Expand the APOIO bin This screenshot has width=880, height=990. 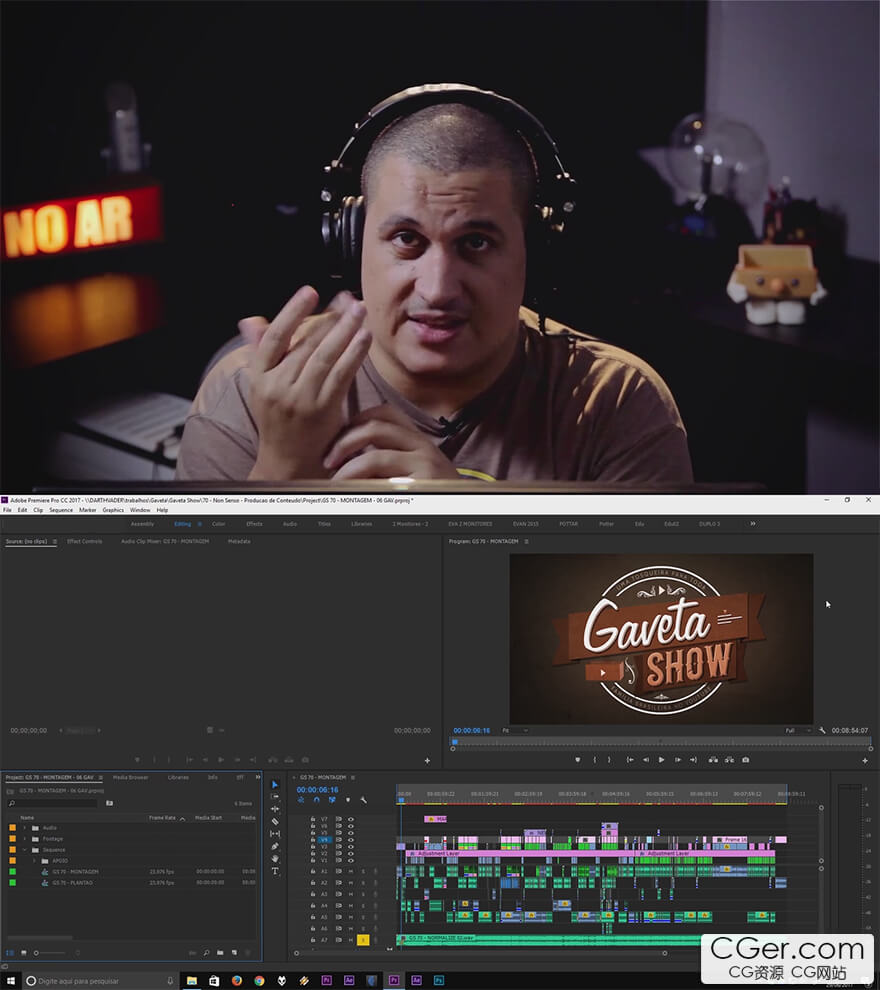click(34, 861)
